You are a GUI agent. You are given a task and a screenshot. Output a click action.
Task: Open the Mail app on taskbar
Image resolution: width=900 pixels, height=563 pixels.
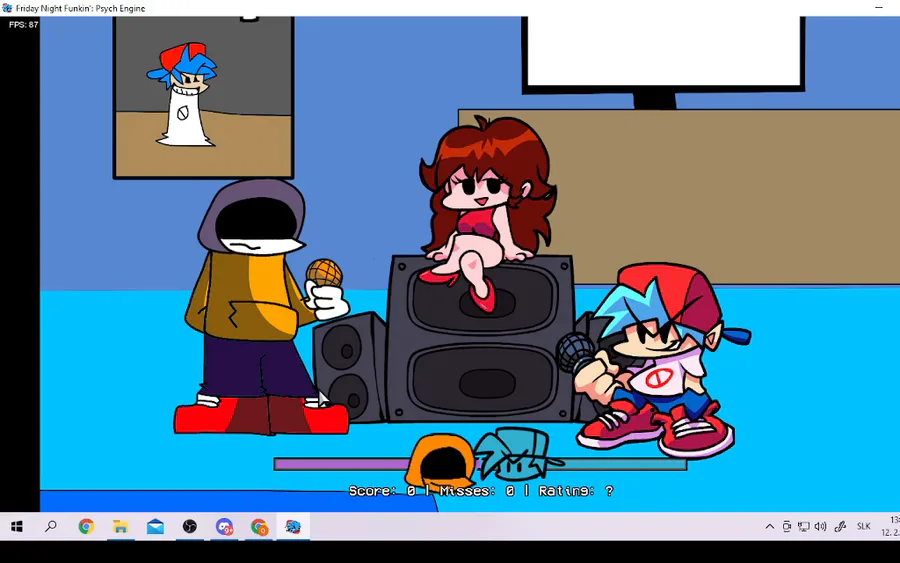tap(155, 526)
